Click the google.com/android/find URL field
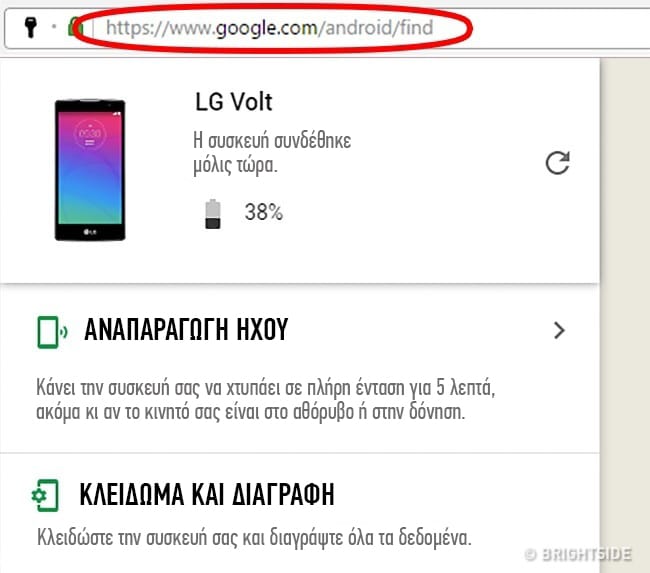The width and height of the screenshot is (650, 573). tap(269, 28)
